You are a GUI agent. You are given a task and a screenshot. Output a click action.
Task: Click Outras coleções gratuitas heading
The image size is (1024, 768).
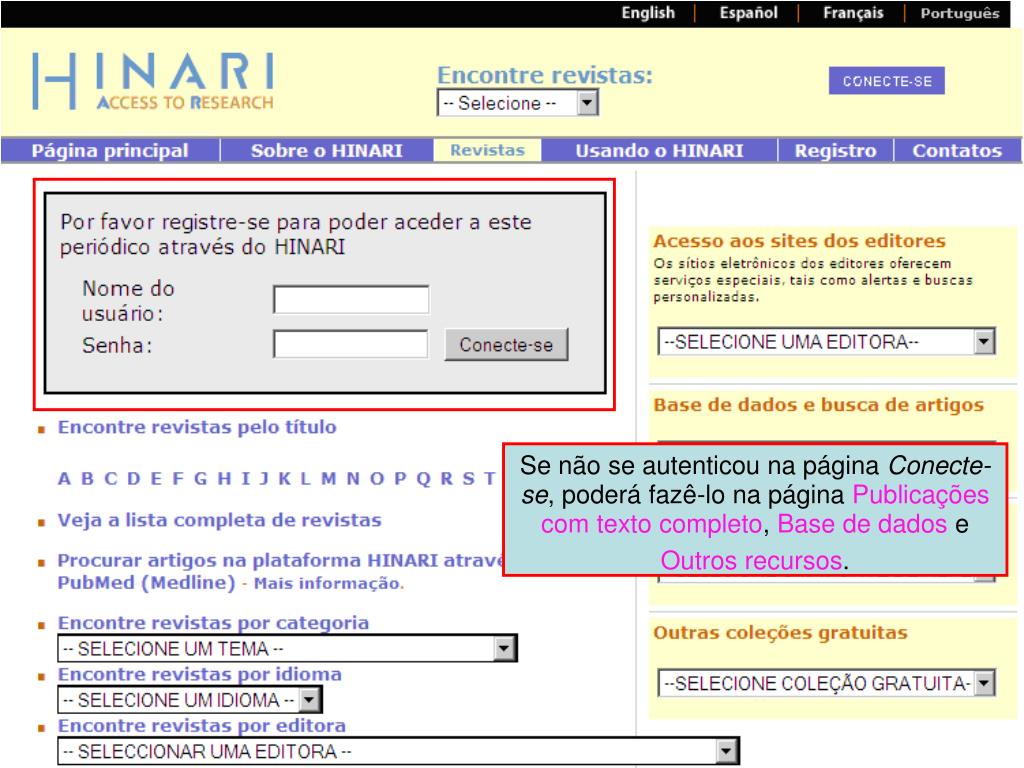[780, 633]
